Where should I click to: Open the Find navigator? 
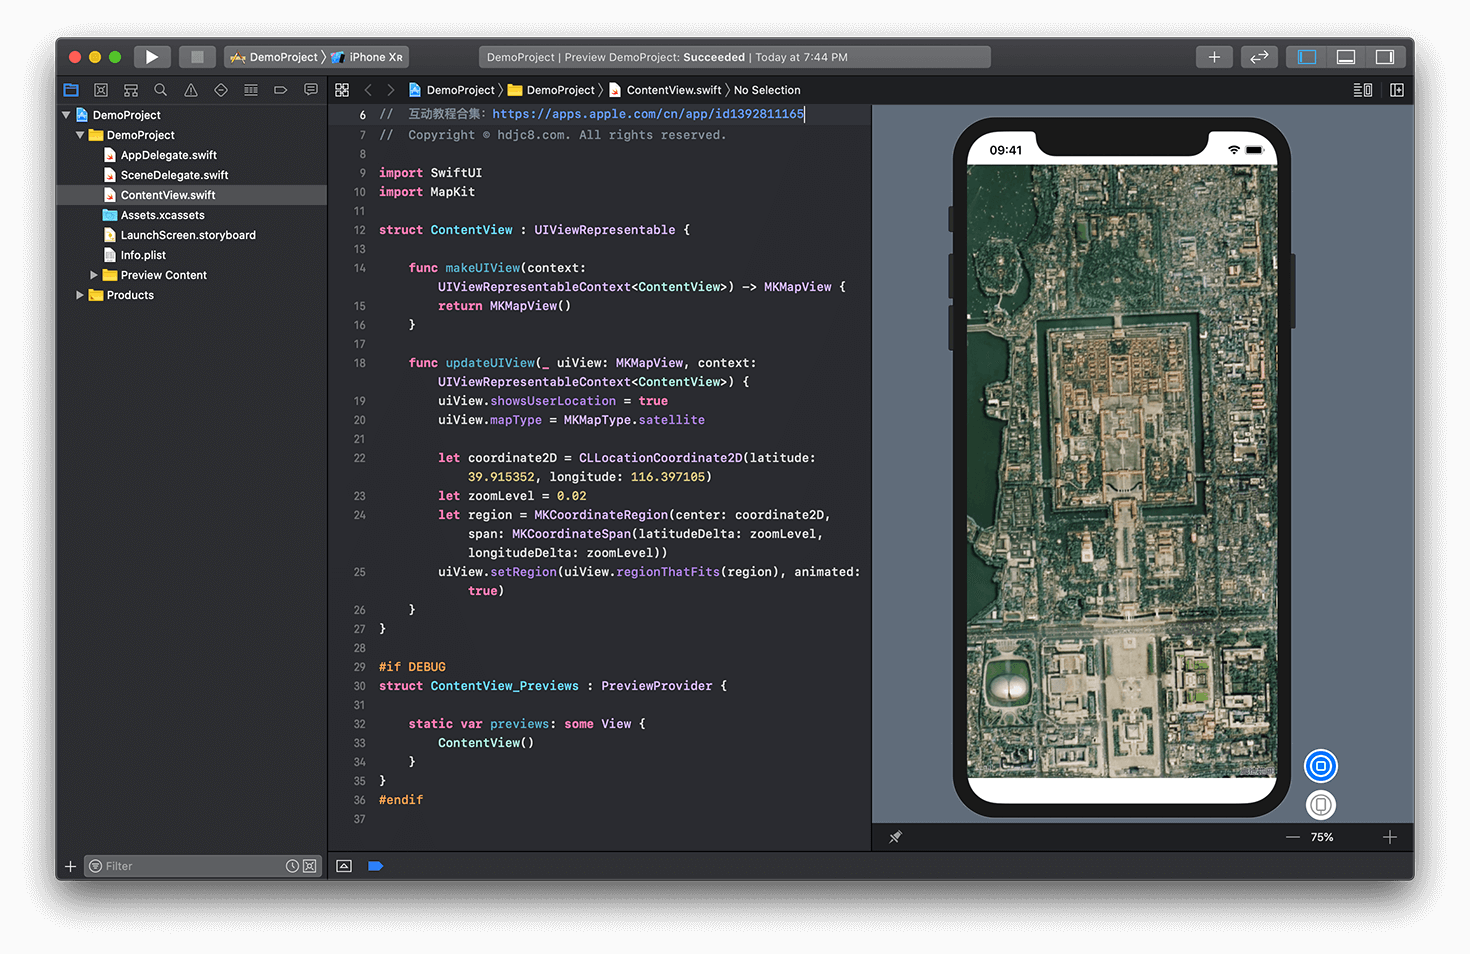161,90
